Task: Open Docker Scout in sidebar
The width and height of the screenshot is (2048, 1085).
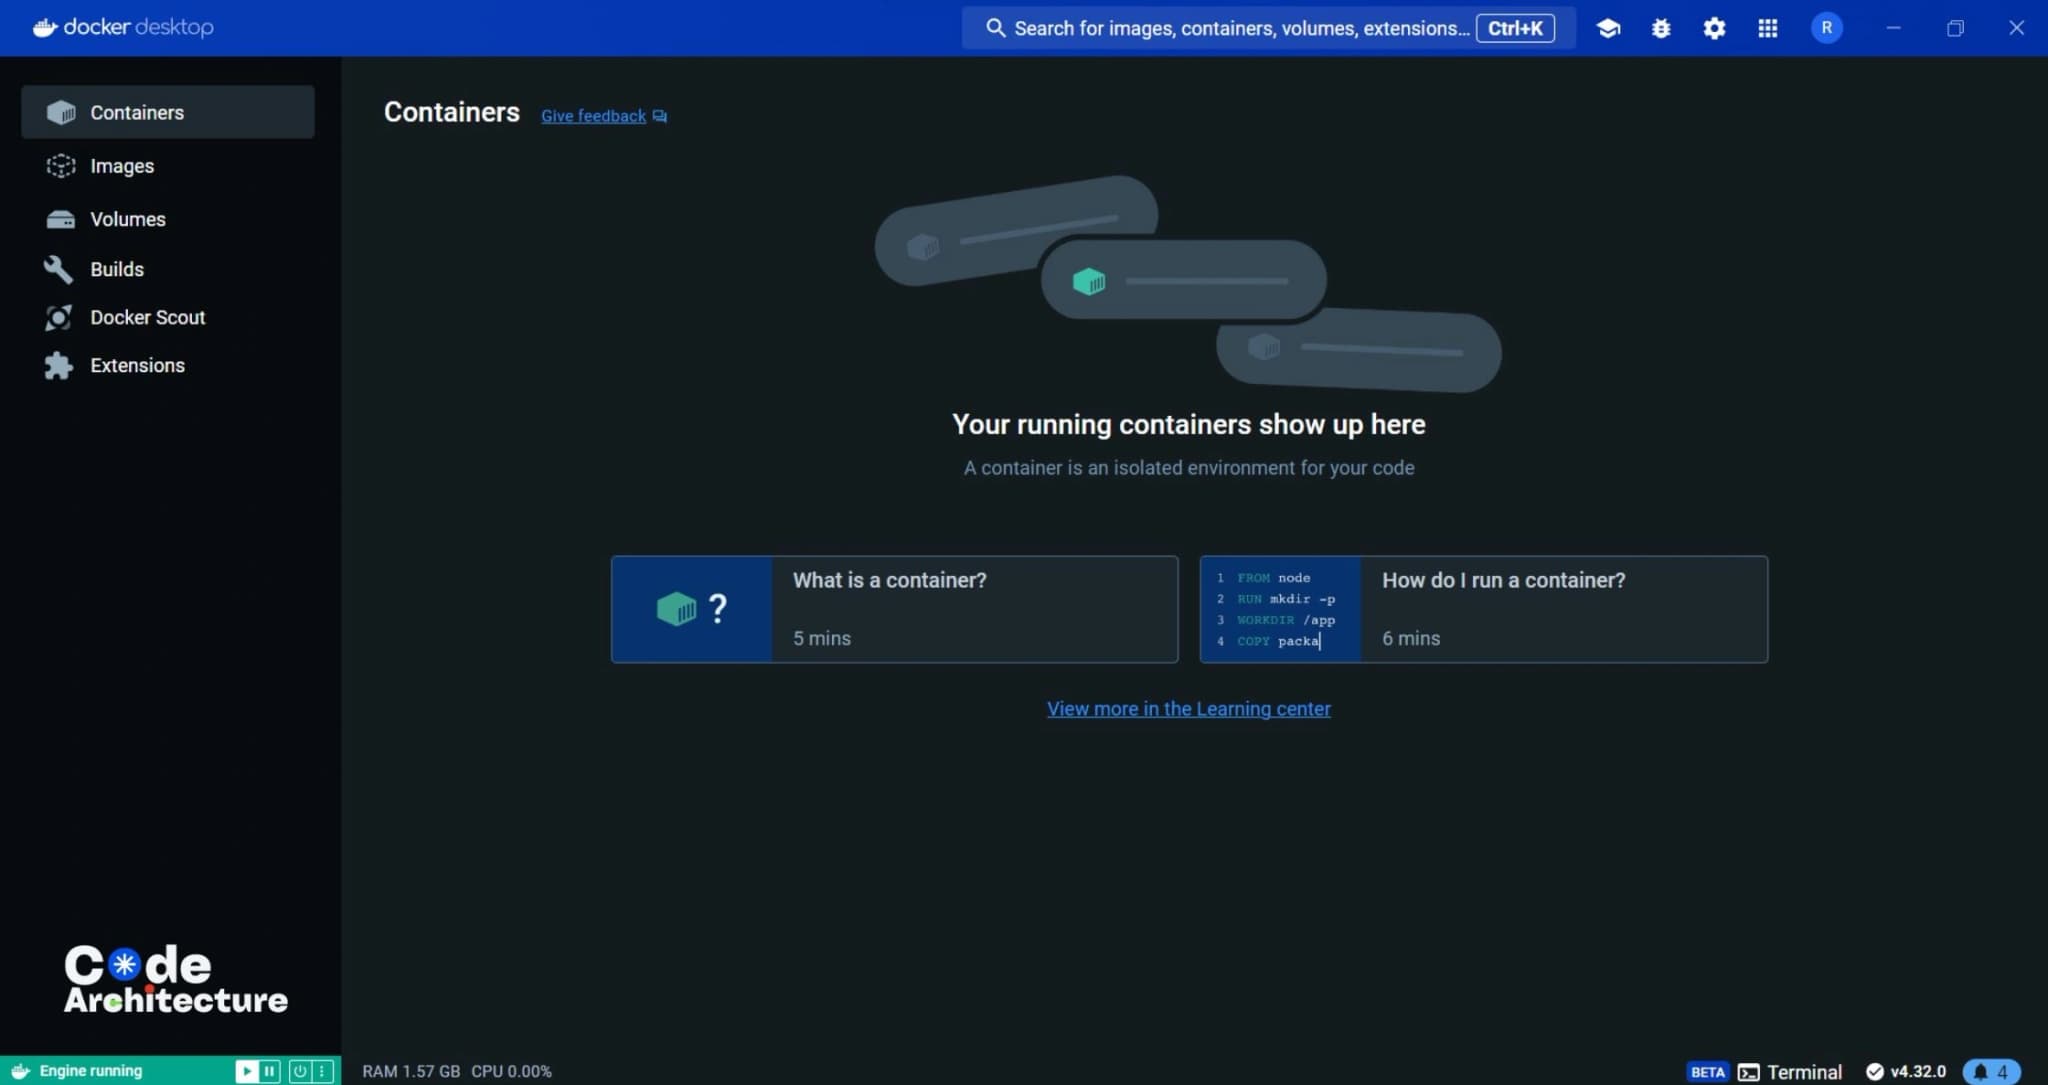Action: click(x=168, y=317)
